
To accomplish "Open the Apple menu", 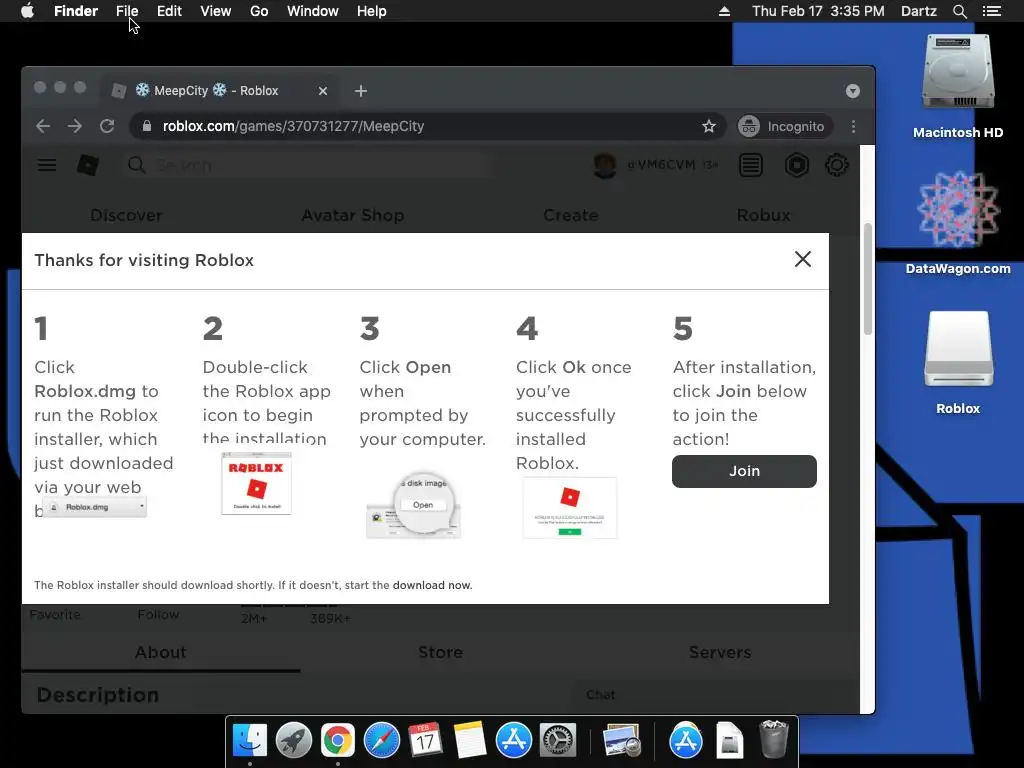I will click(x=27, y=11).
